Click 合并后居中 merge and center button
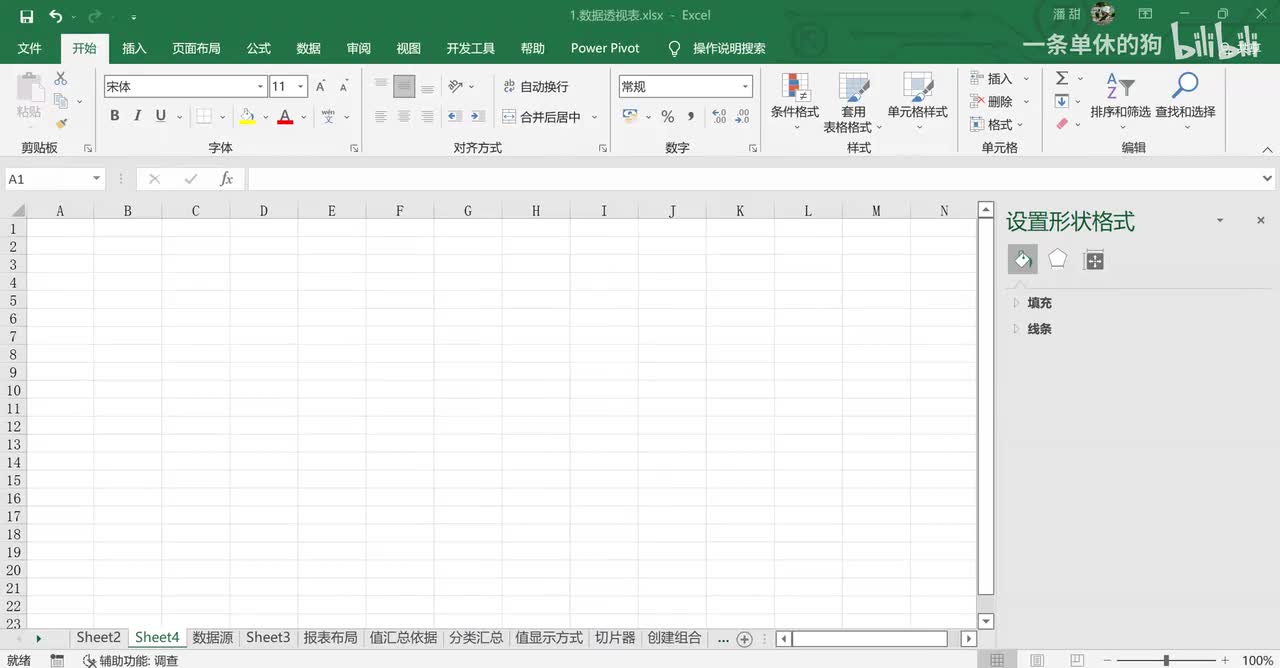The image size is (1280, 668). (541, 117)
